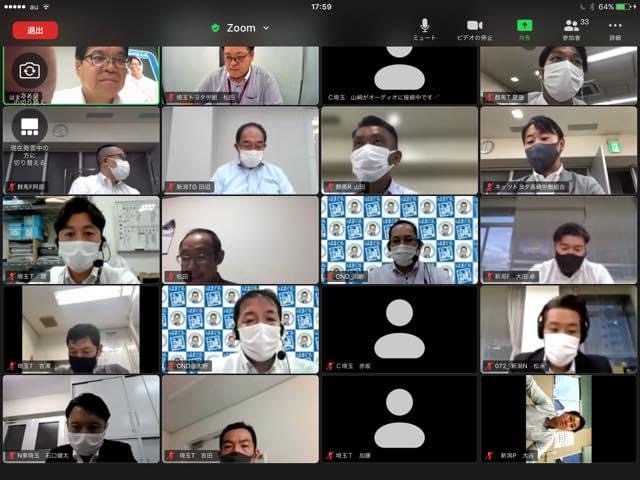This screenshot has height=480, width=640.
Task: Select the N東埼玉 石口健太 video tile
Action: pyautogui.click(x=81, y=419)
